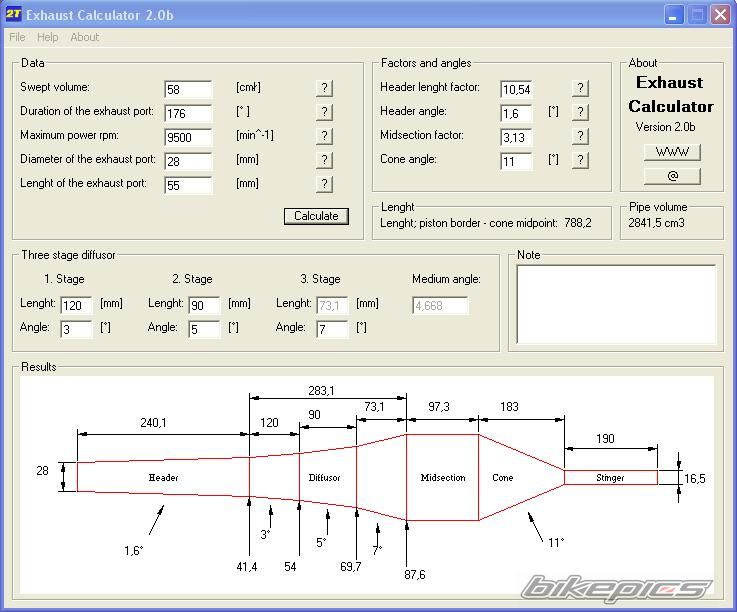Show help for Diameter of the exhaust port
Viewport: 737px width, 612px height.
point(324,160)
